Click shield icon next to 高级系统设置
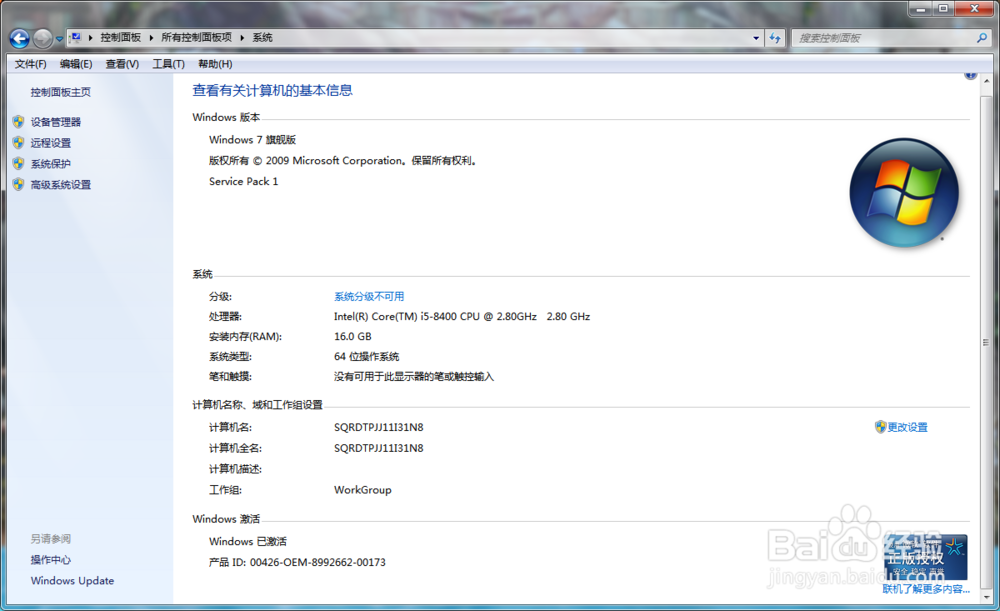Image resolution: width=1000 pixels, height=611 pixels. pyautogui.click(x=18, y=184)
